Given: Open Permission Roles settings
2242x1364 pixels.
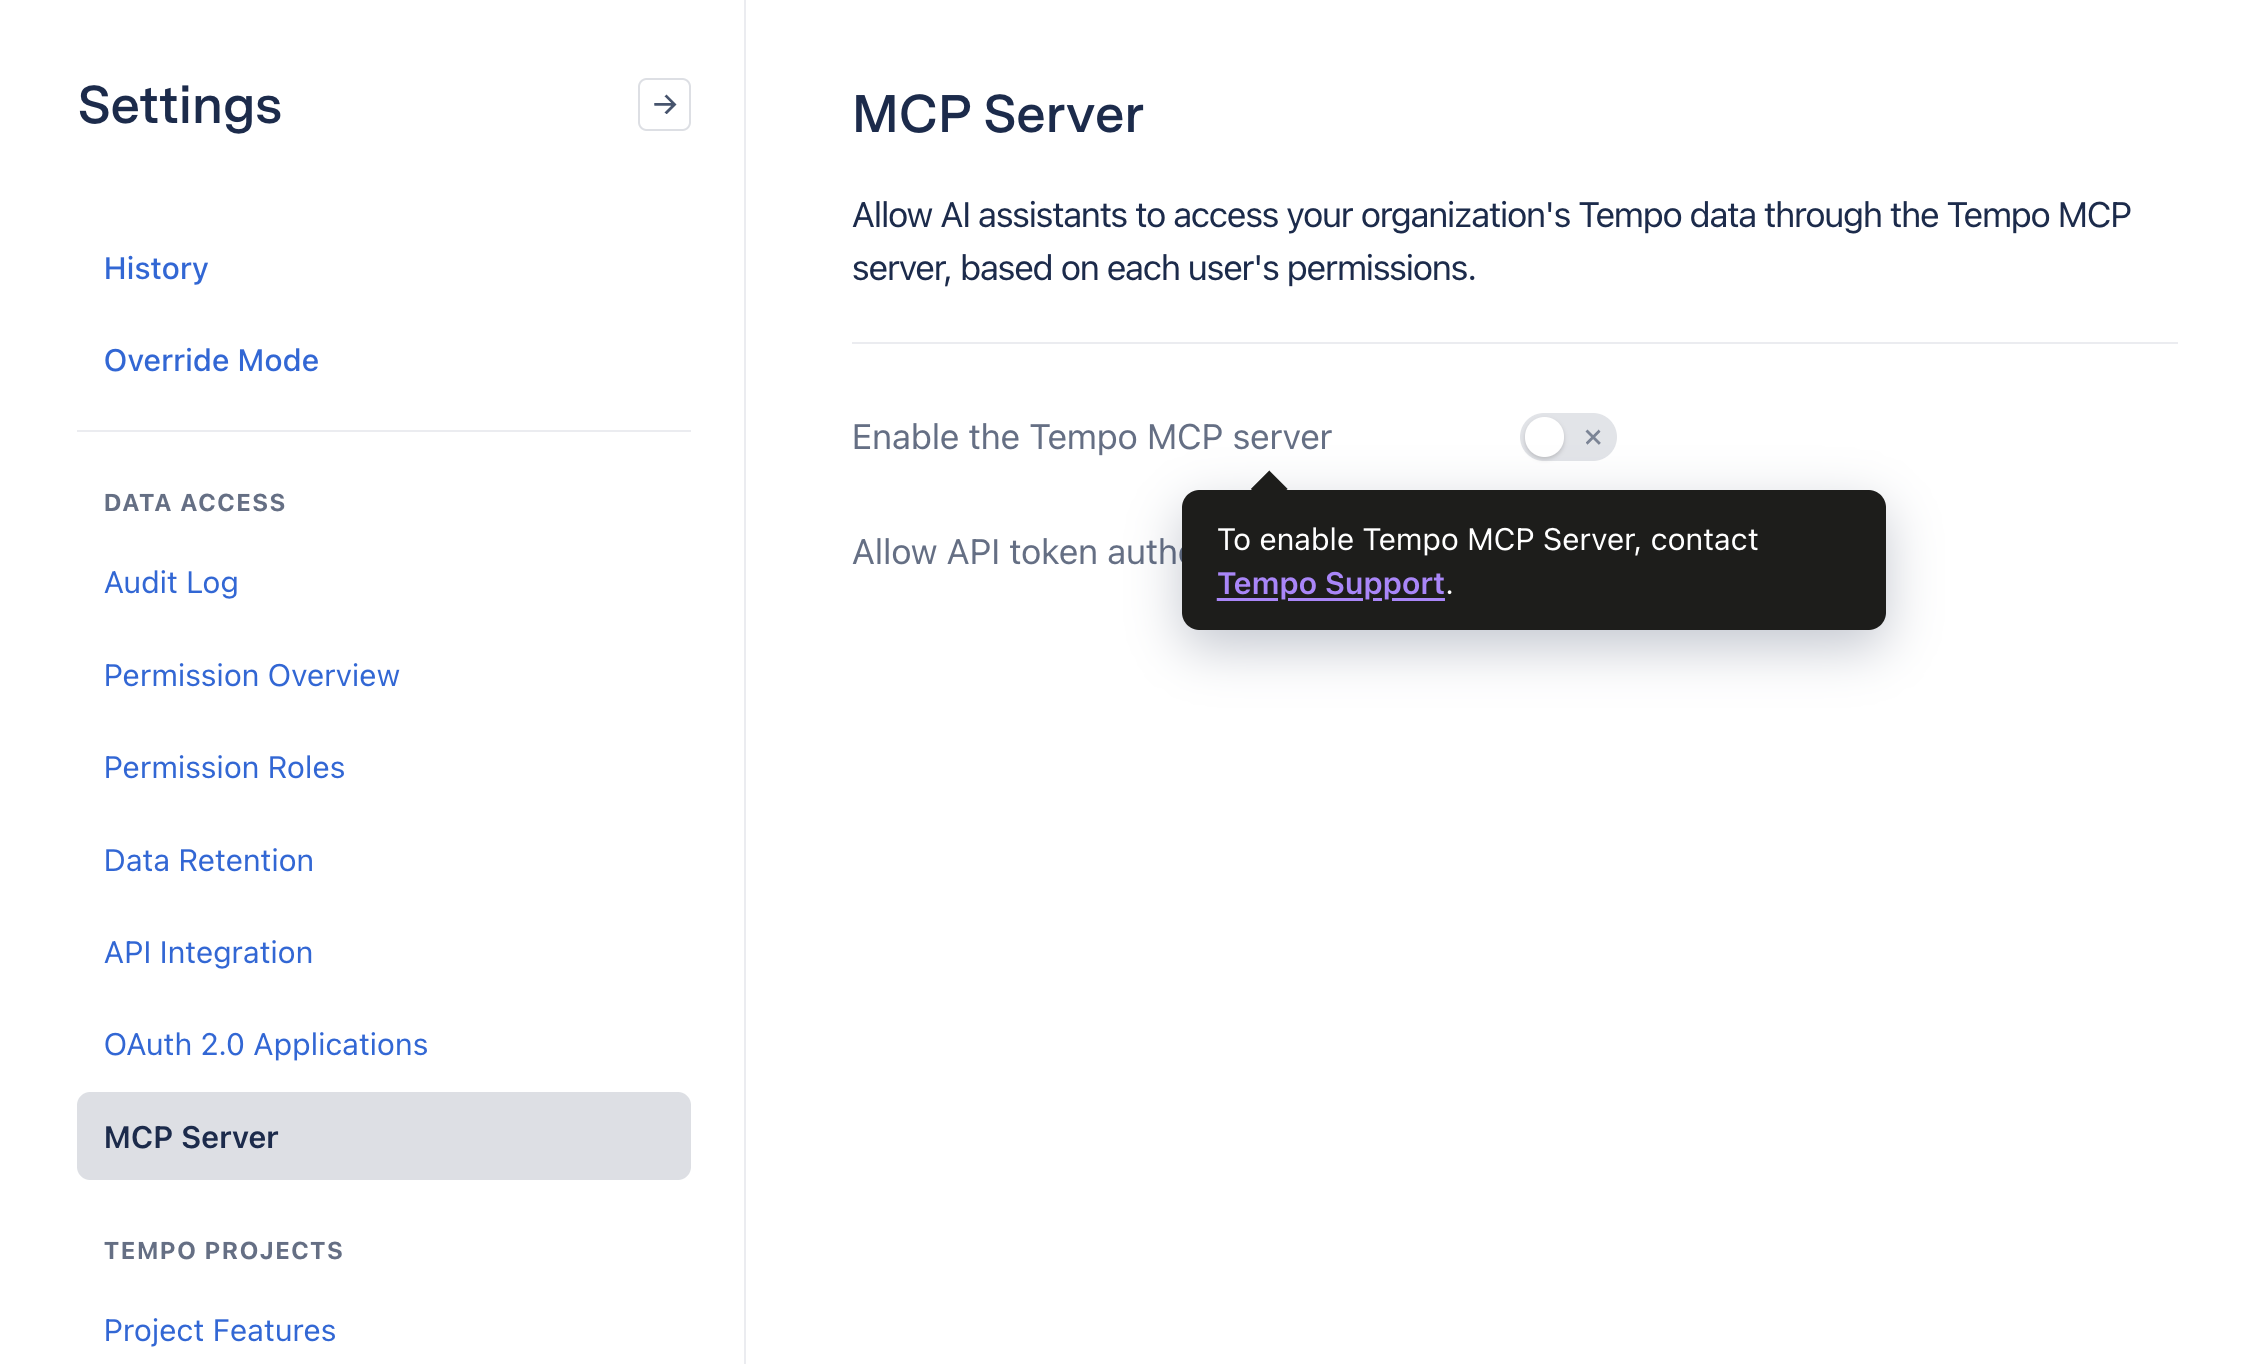Looking at the screenshot, I should pyautogui.click(x=224, y=767).
